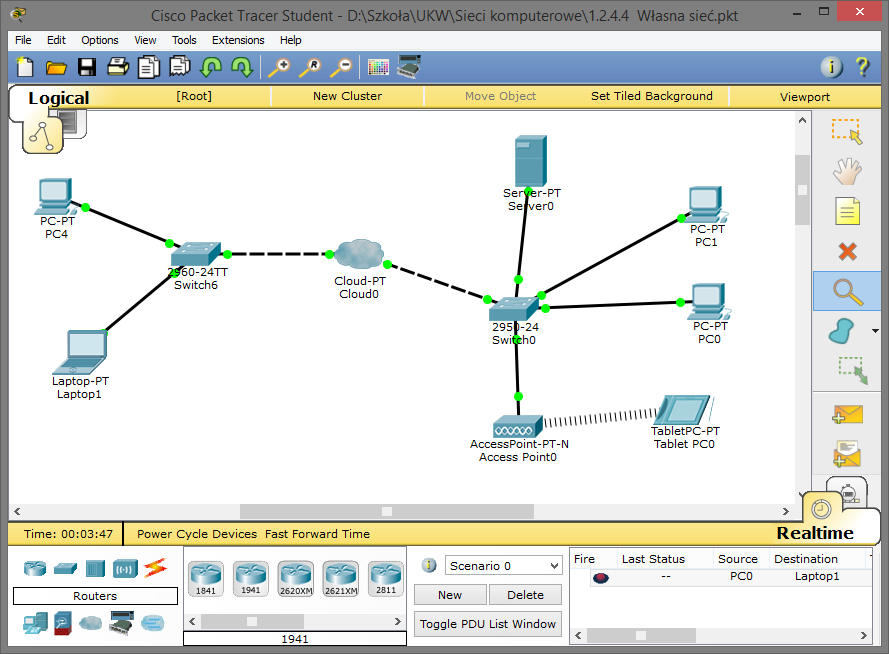The width and height of the screenshot is (889, 654).
Task: Select the WAN Emulation cloud category
Action: pyautogui.click(x=91, y=623)
